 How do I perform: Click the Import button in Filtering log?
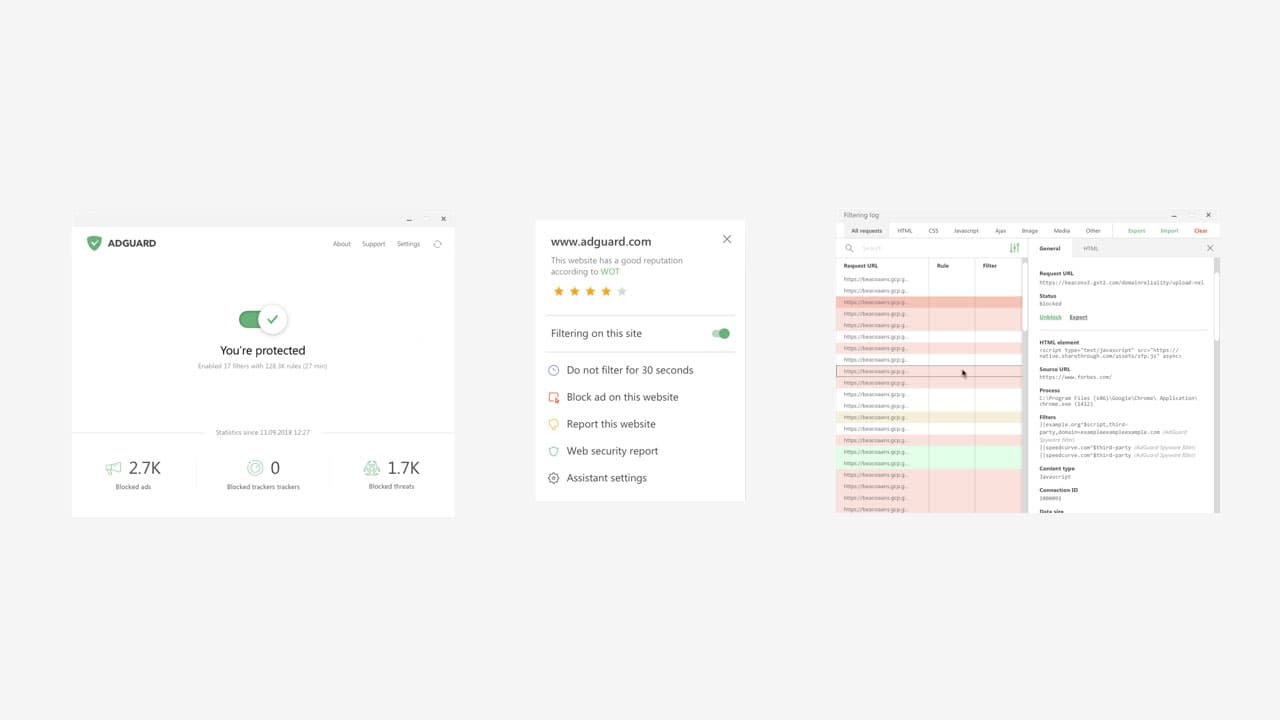pyautogui.click(x=1169, y=231)
